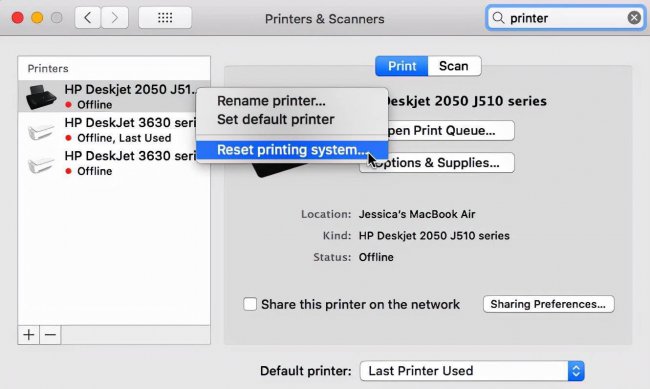Switch to the Scan tab

454,66
